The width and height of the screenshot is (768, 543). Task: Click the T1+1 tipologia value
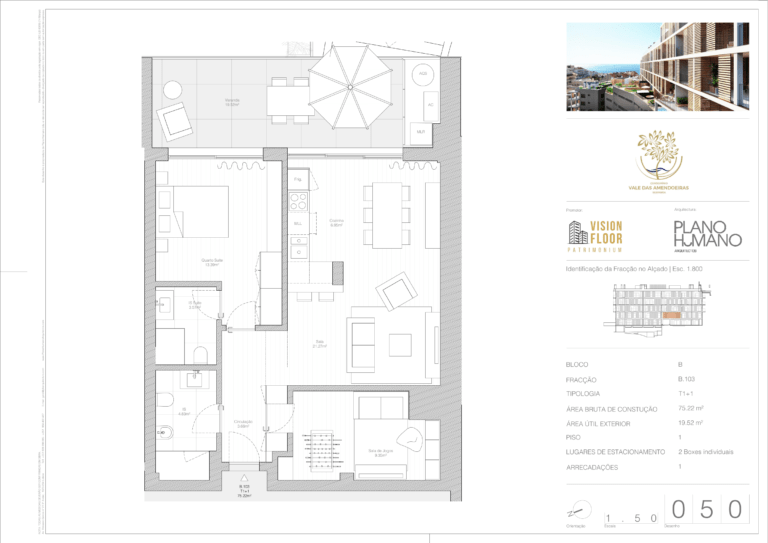(685, 394)
